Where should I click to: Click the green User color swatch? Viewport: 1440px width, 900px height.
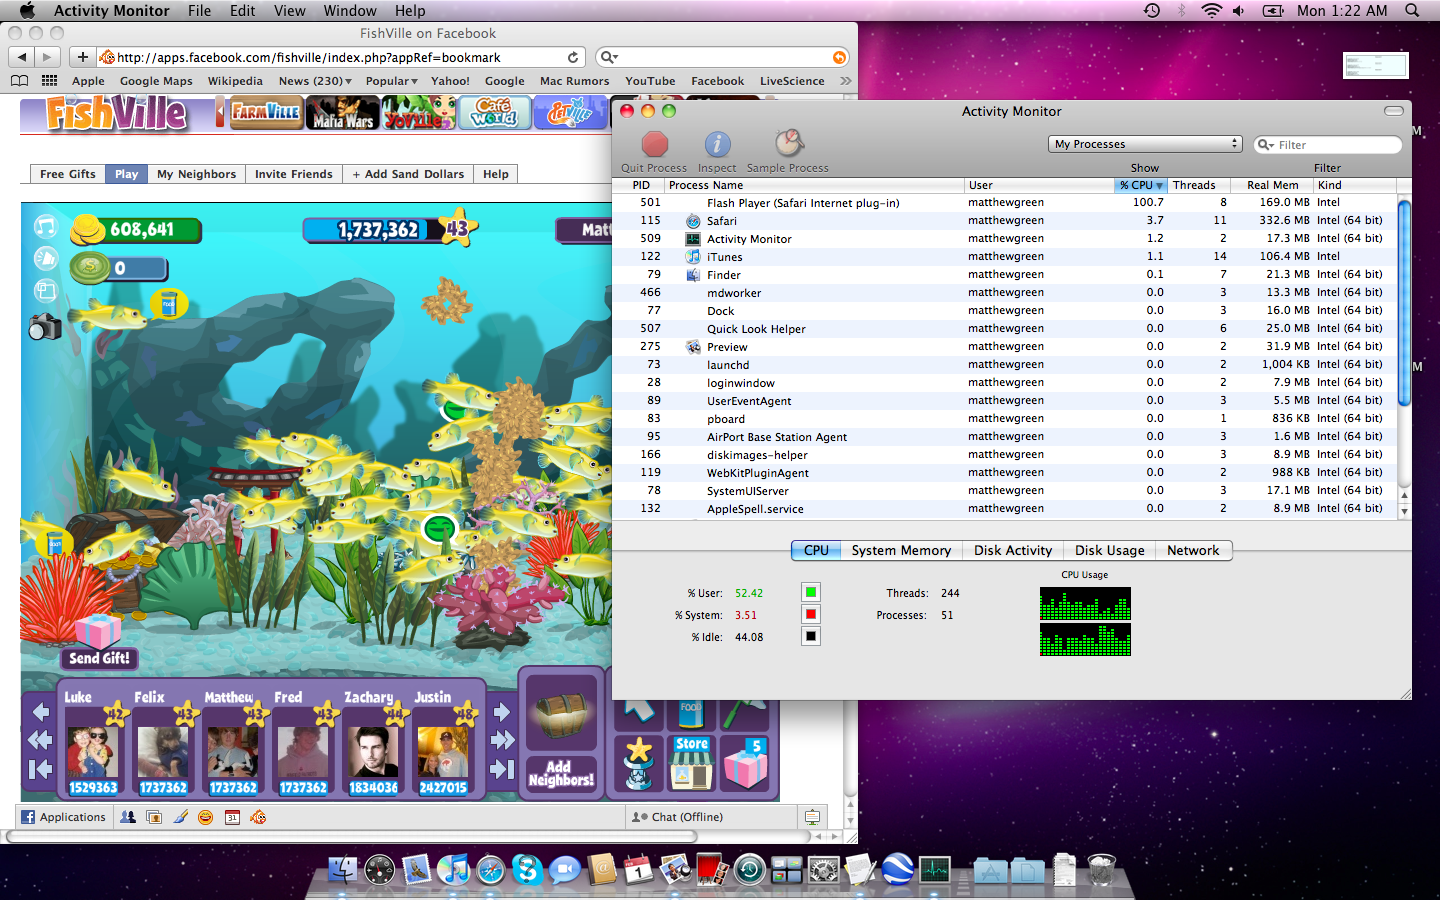tap(811, 592)
